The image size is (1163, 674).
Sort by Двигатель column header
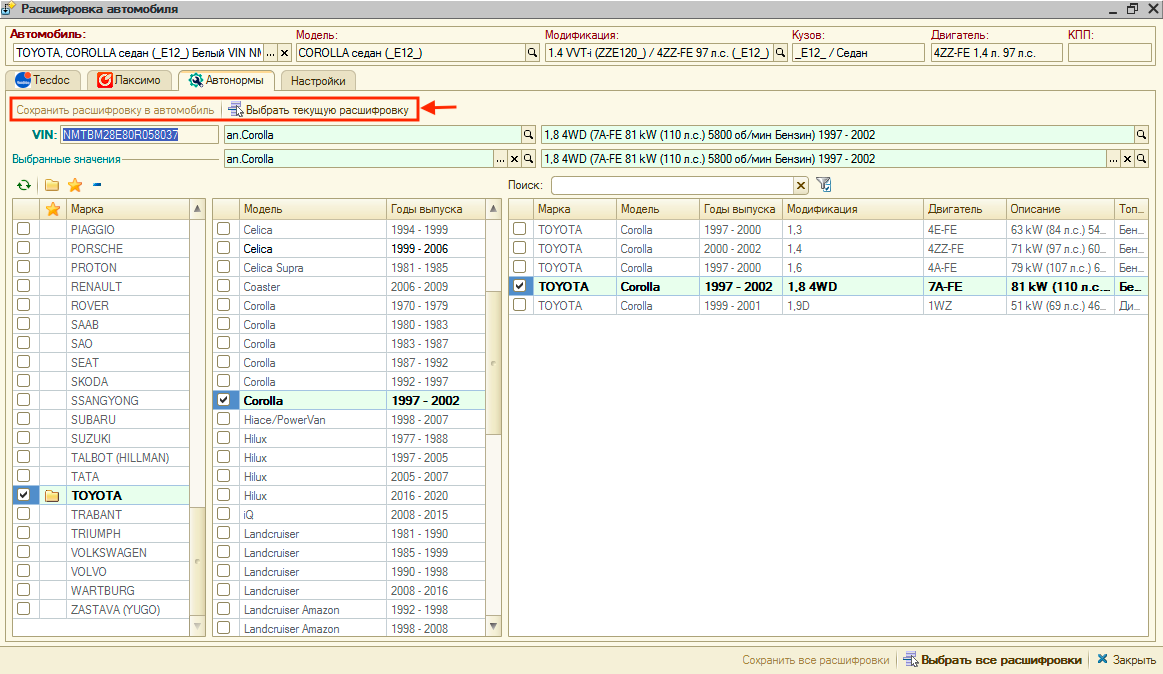(x=964, y=209)
